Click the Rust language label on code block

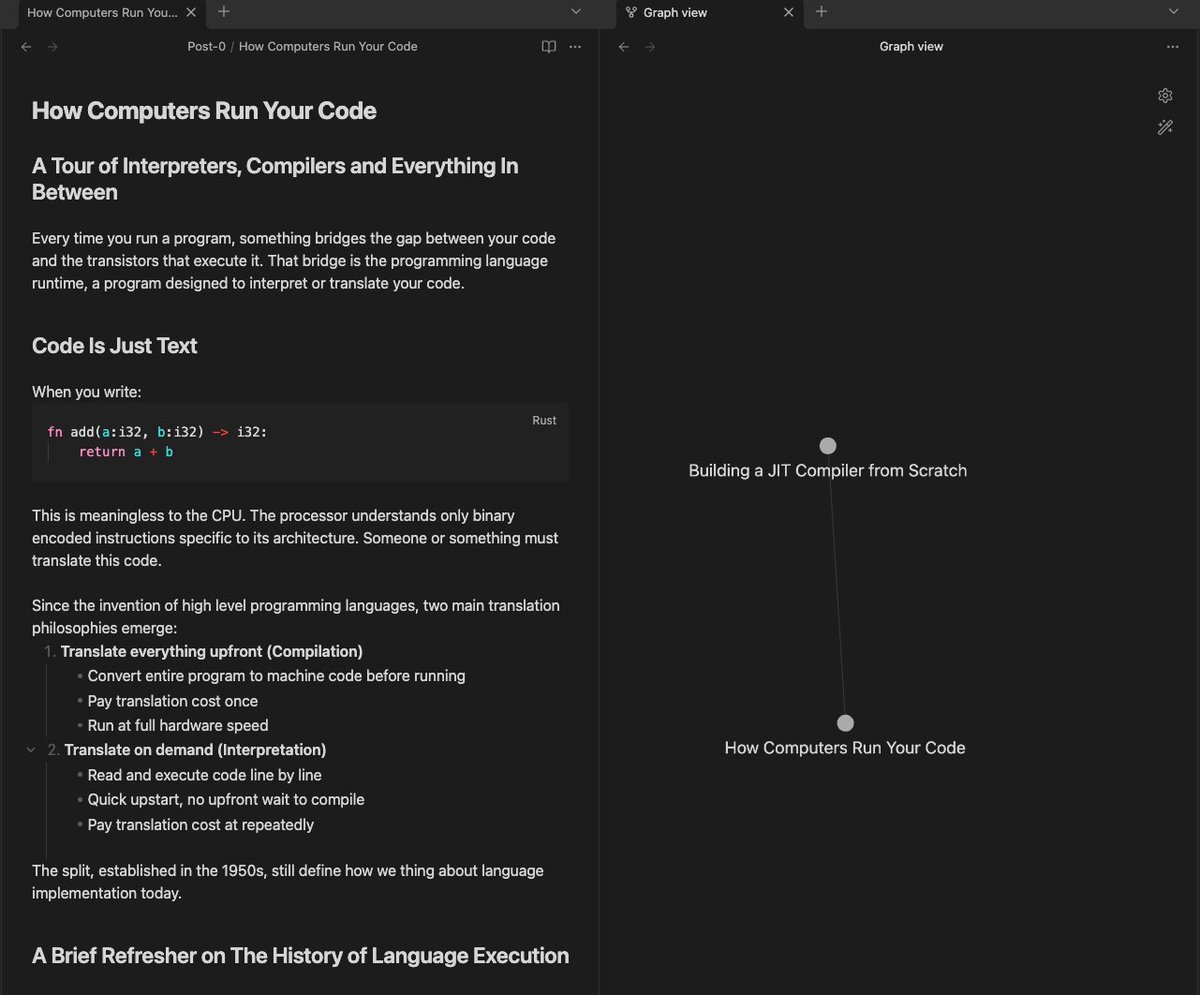544,420
